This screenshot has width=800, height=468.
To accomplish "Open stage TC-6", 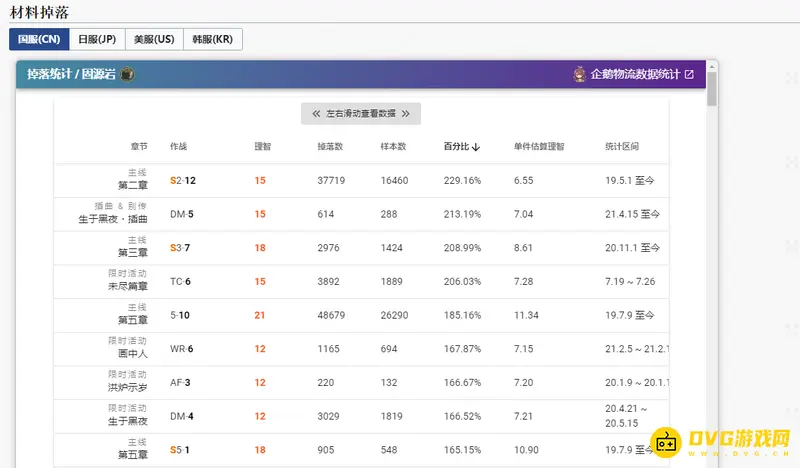I will [x=180, y=282].
